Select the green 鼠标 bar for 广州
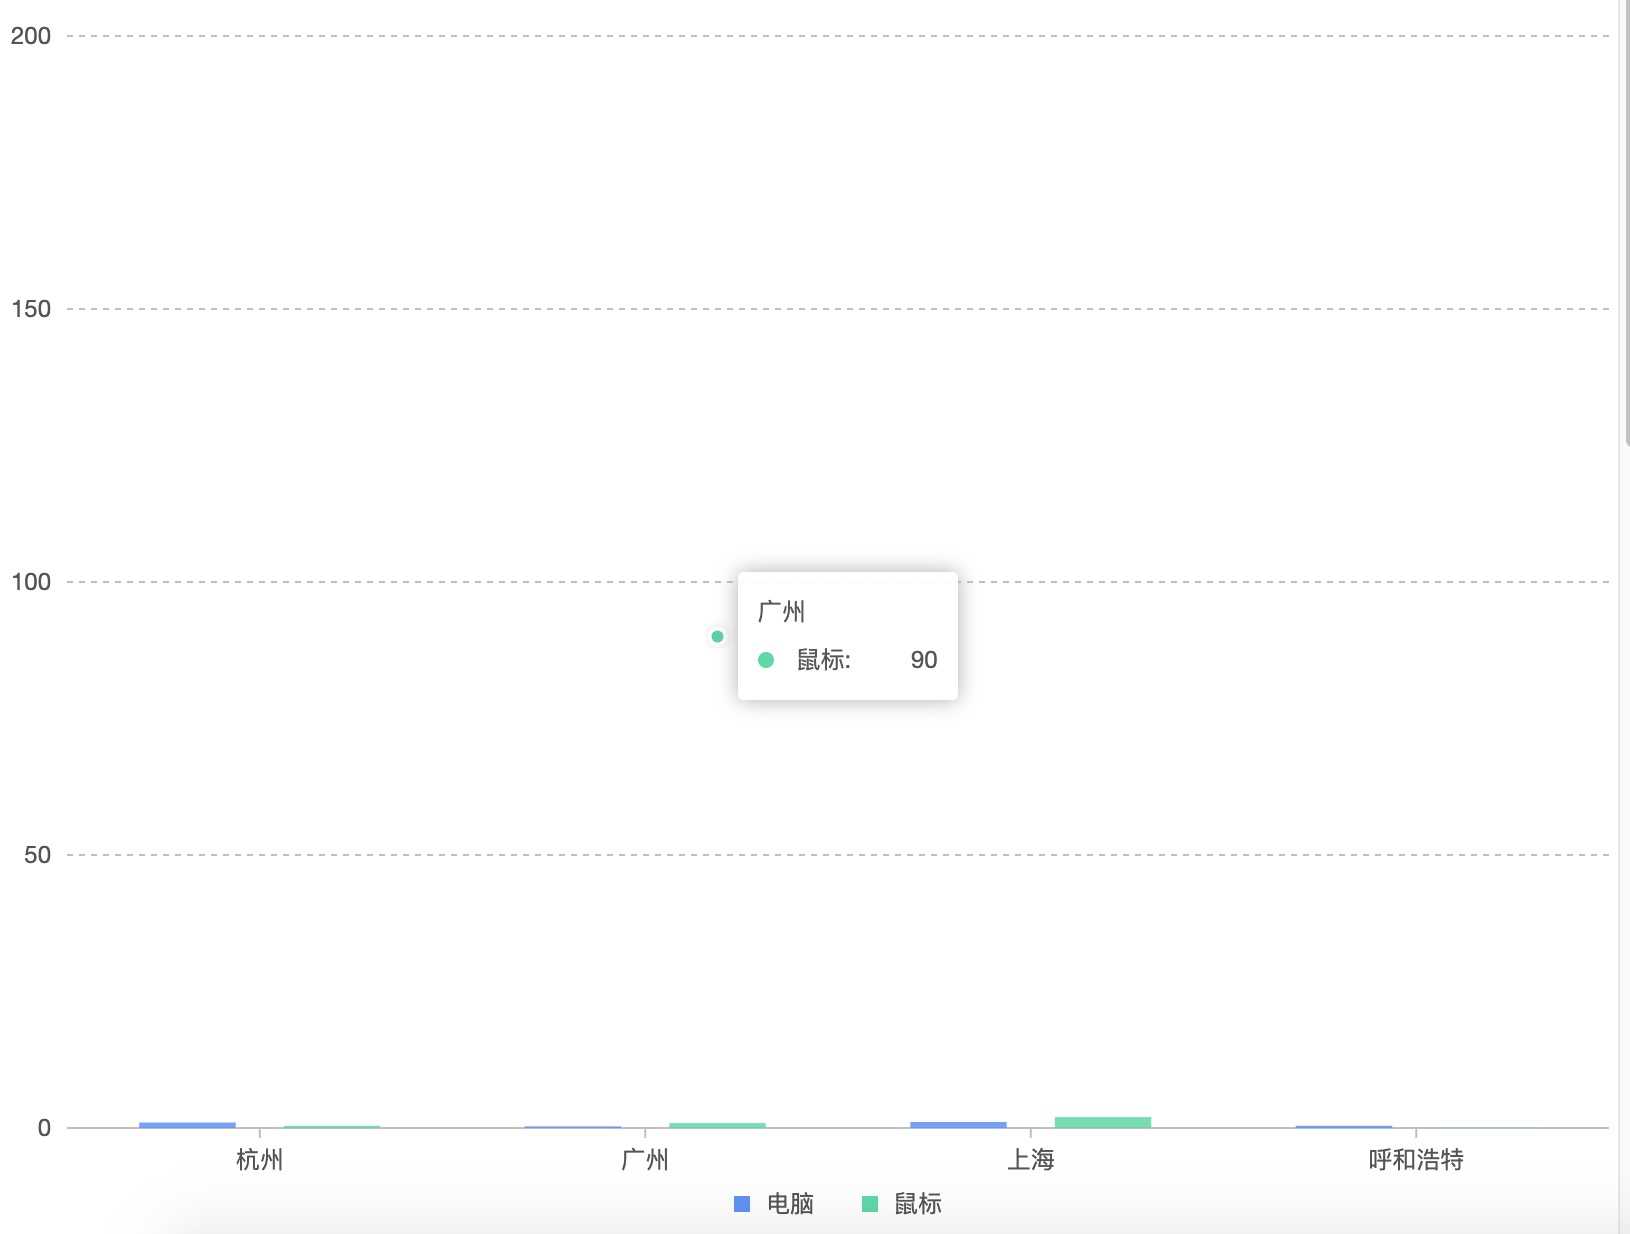 pos(718,1125)
